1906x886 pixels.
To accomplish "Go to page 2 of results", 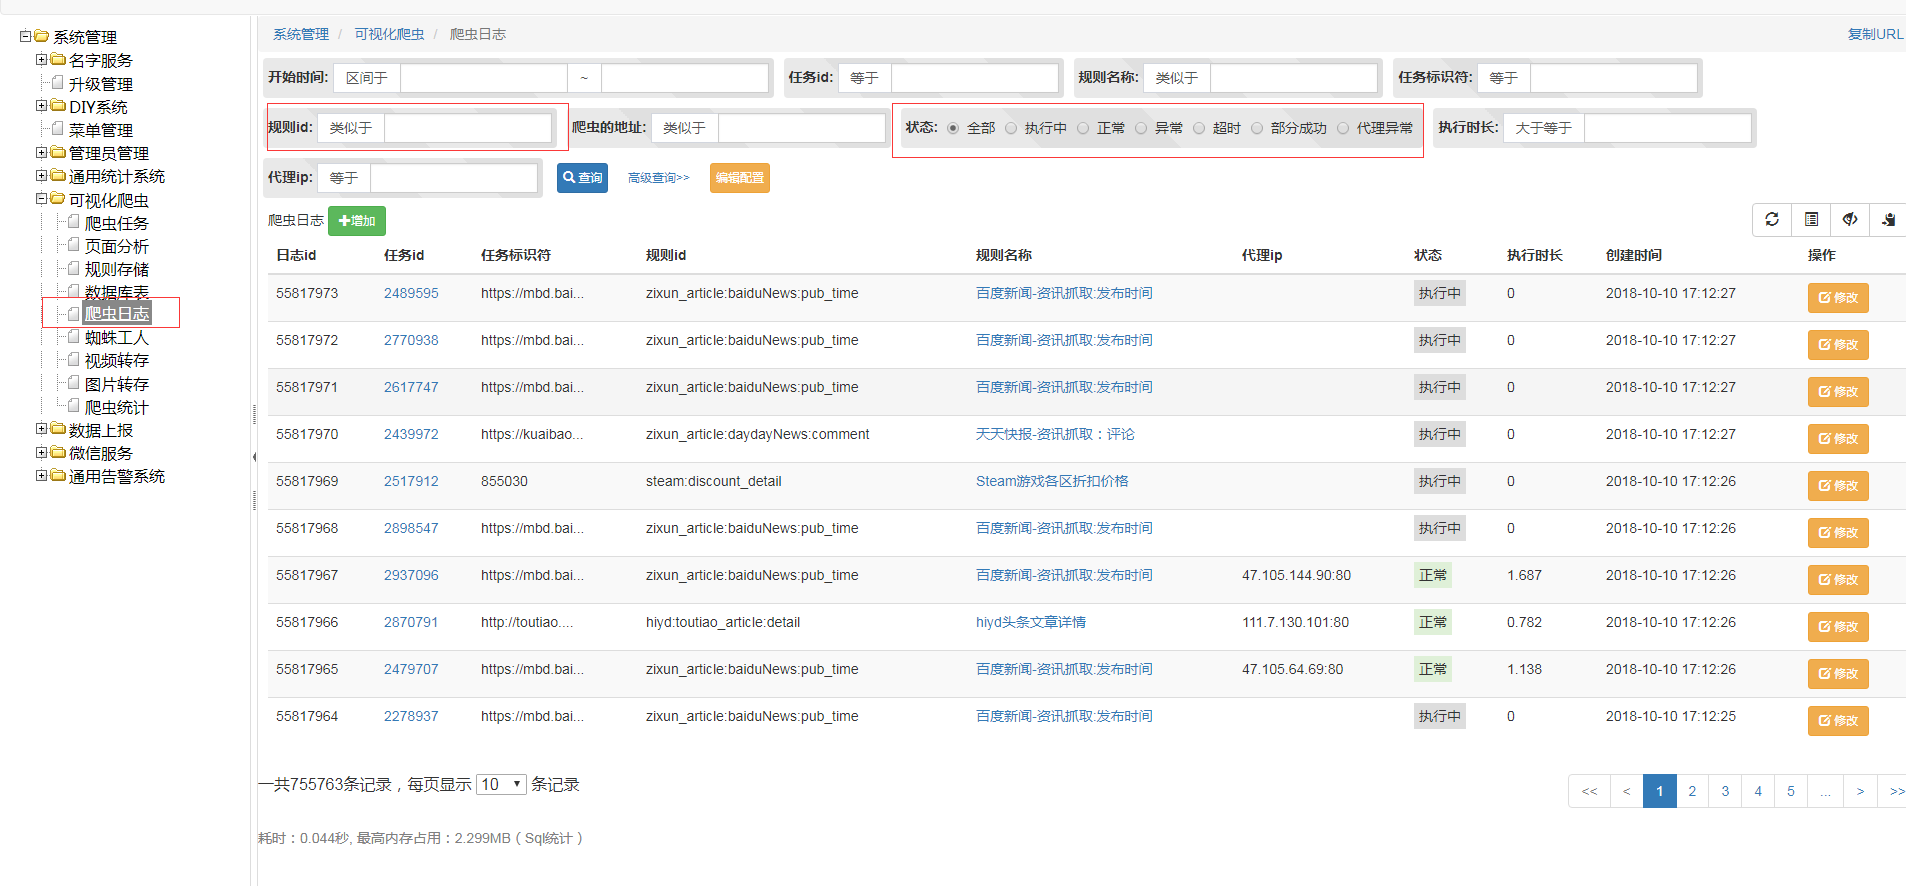I will tap(1692, 791).
